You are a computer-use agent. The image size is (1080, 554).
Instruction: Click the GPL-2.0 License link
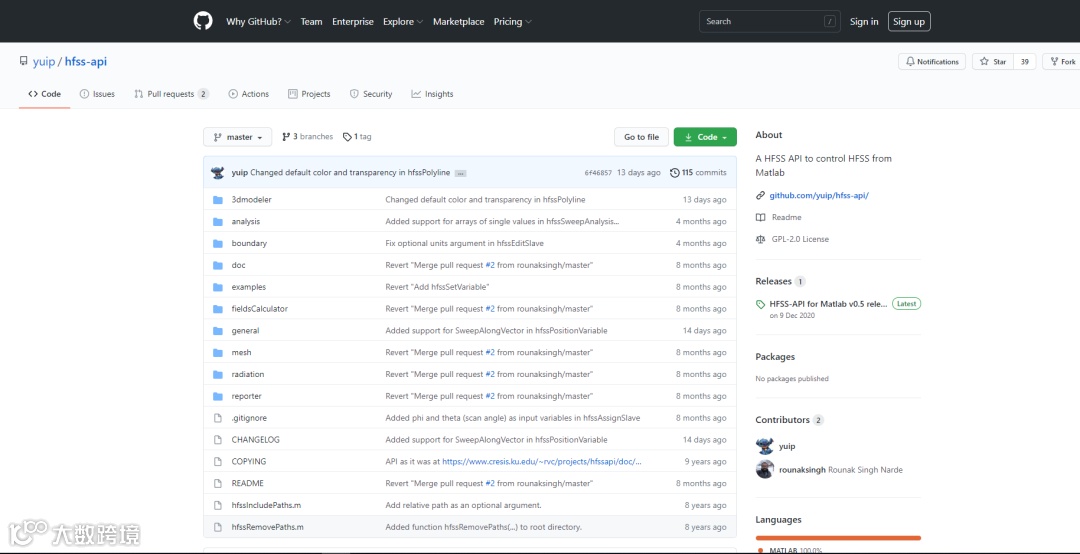800,239
